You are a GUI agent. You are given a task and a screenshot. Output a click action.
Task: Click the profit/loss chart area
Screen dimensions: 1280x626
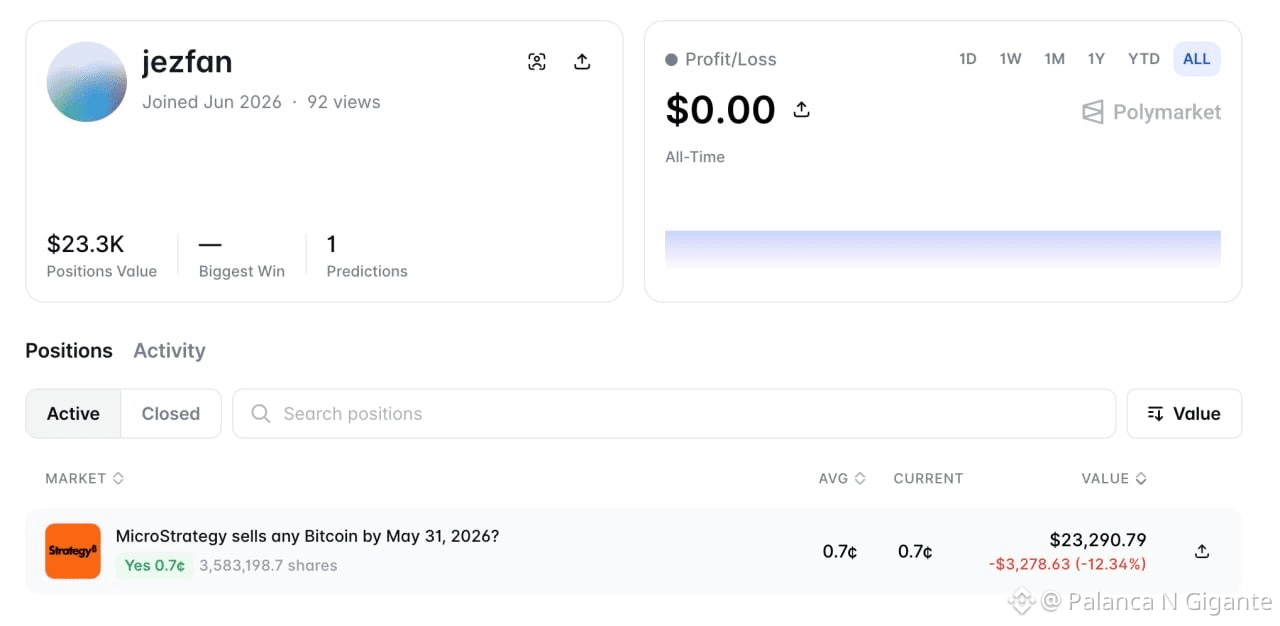(x=943, y=249)
